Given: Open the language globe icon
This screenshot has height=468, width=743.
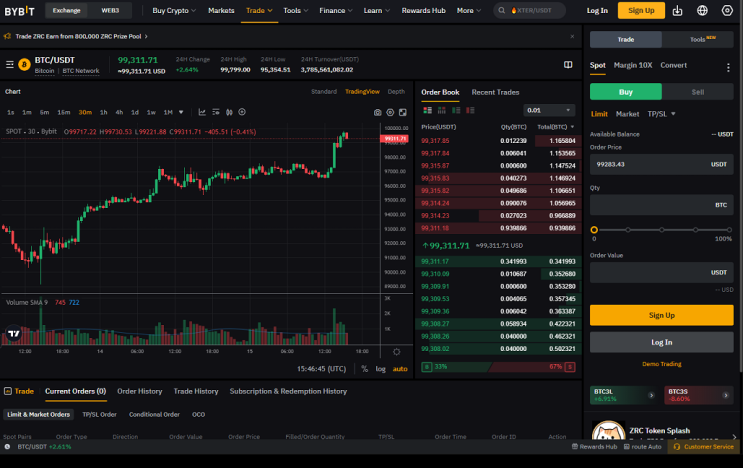Looking at the screenshot, I should [702, 10].
